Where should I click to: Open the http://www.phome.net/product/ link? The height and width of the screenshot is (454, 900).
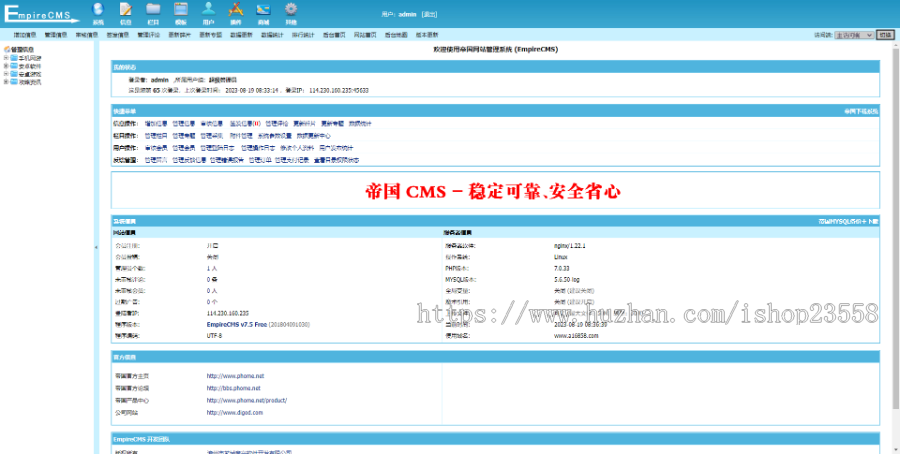(247, 400)
